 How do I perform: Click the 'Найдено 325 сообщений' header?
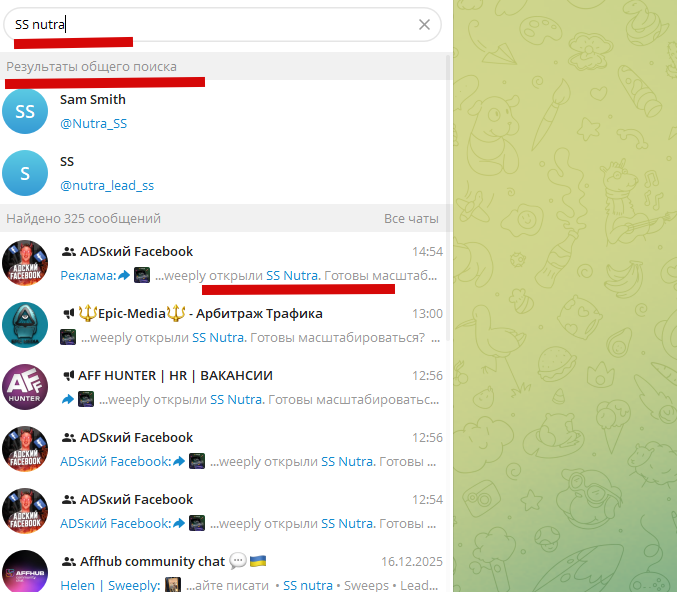(83, 218)
